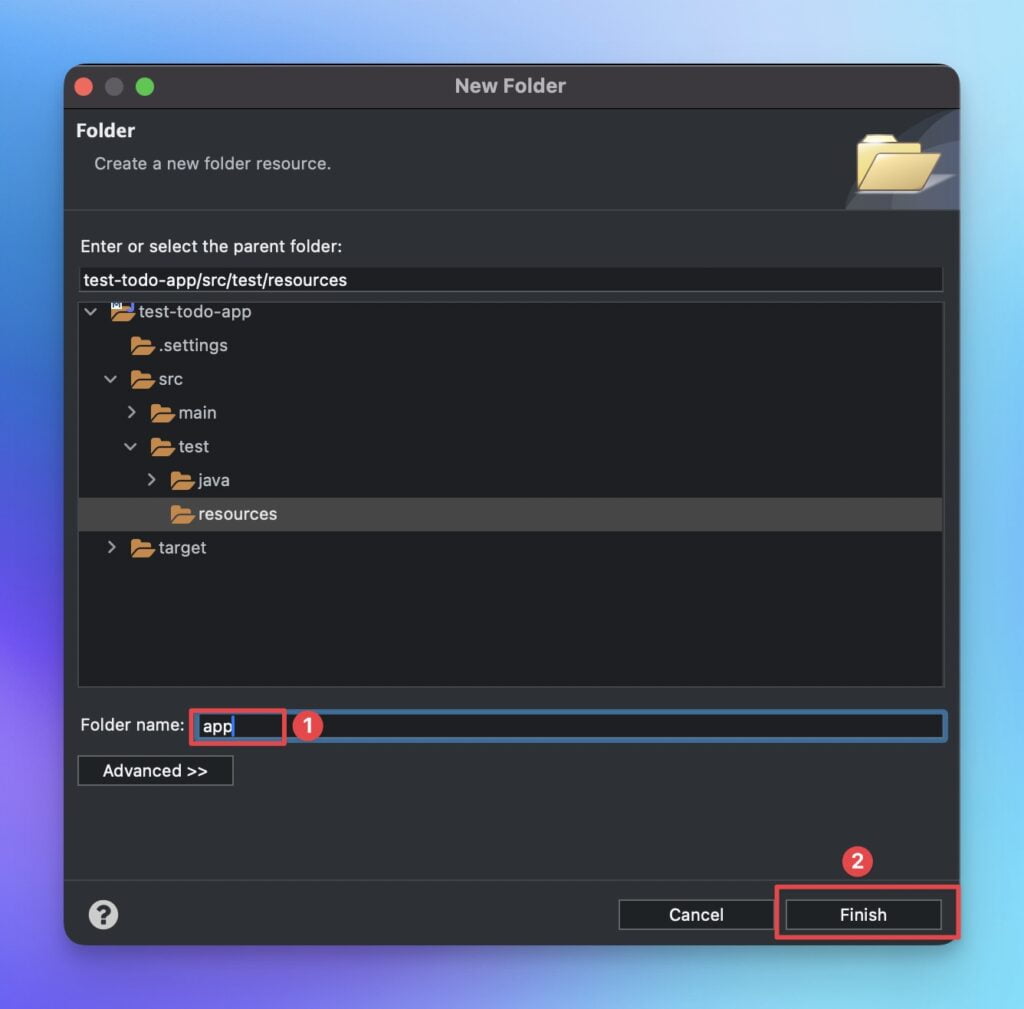Open the Advanced >> options
Image resolution: width=1024 pixels, height=1009 pixels.
pyautogui.click(x=155, y=771)
